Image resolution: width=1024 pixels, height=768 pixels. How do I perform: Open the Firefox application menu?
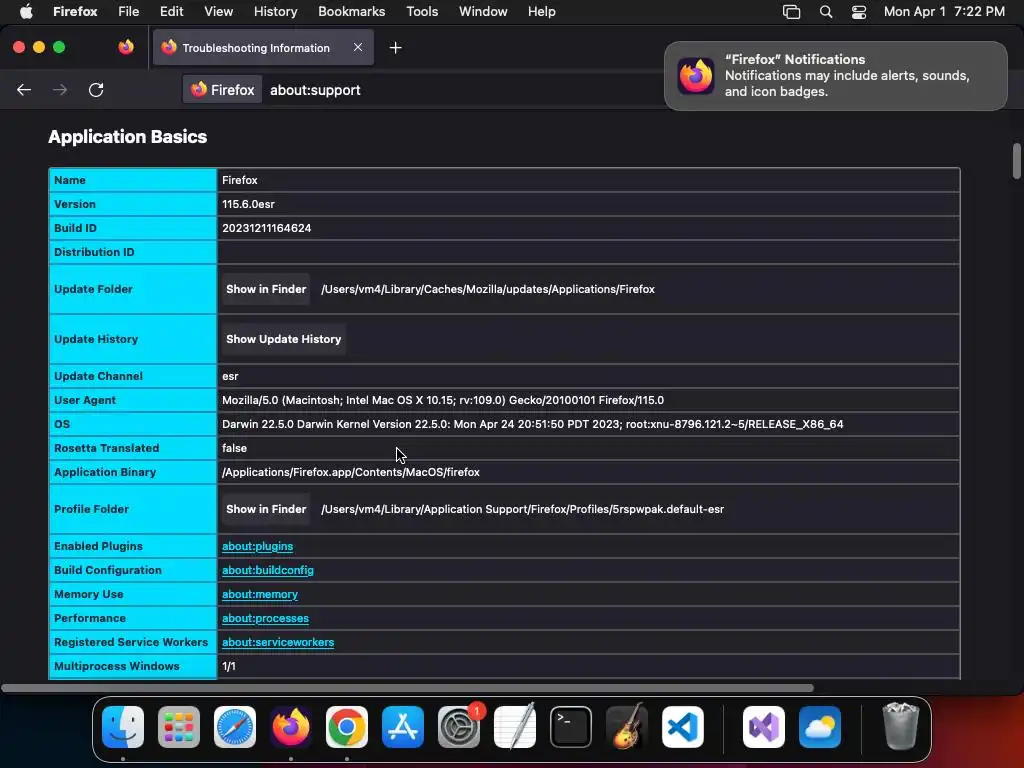(75, 12)
